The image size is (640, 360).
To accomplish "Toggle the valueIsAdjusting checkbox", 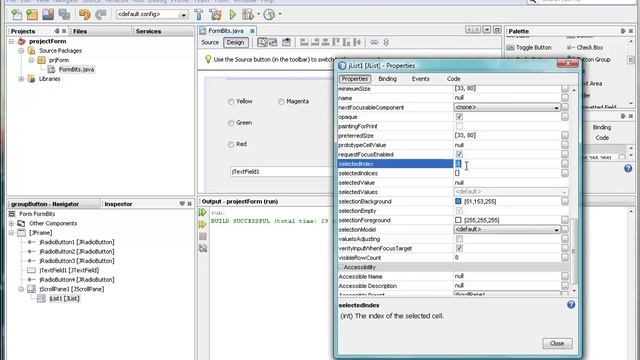I will tap(459, 239).
